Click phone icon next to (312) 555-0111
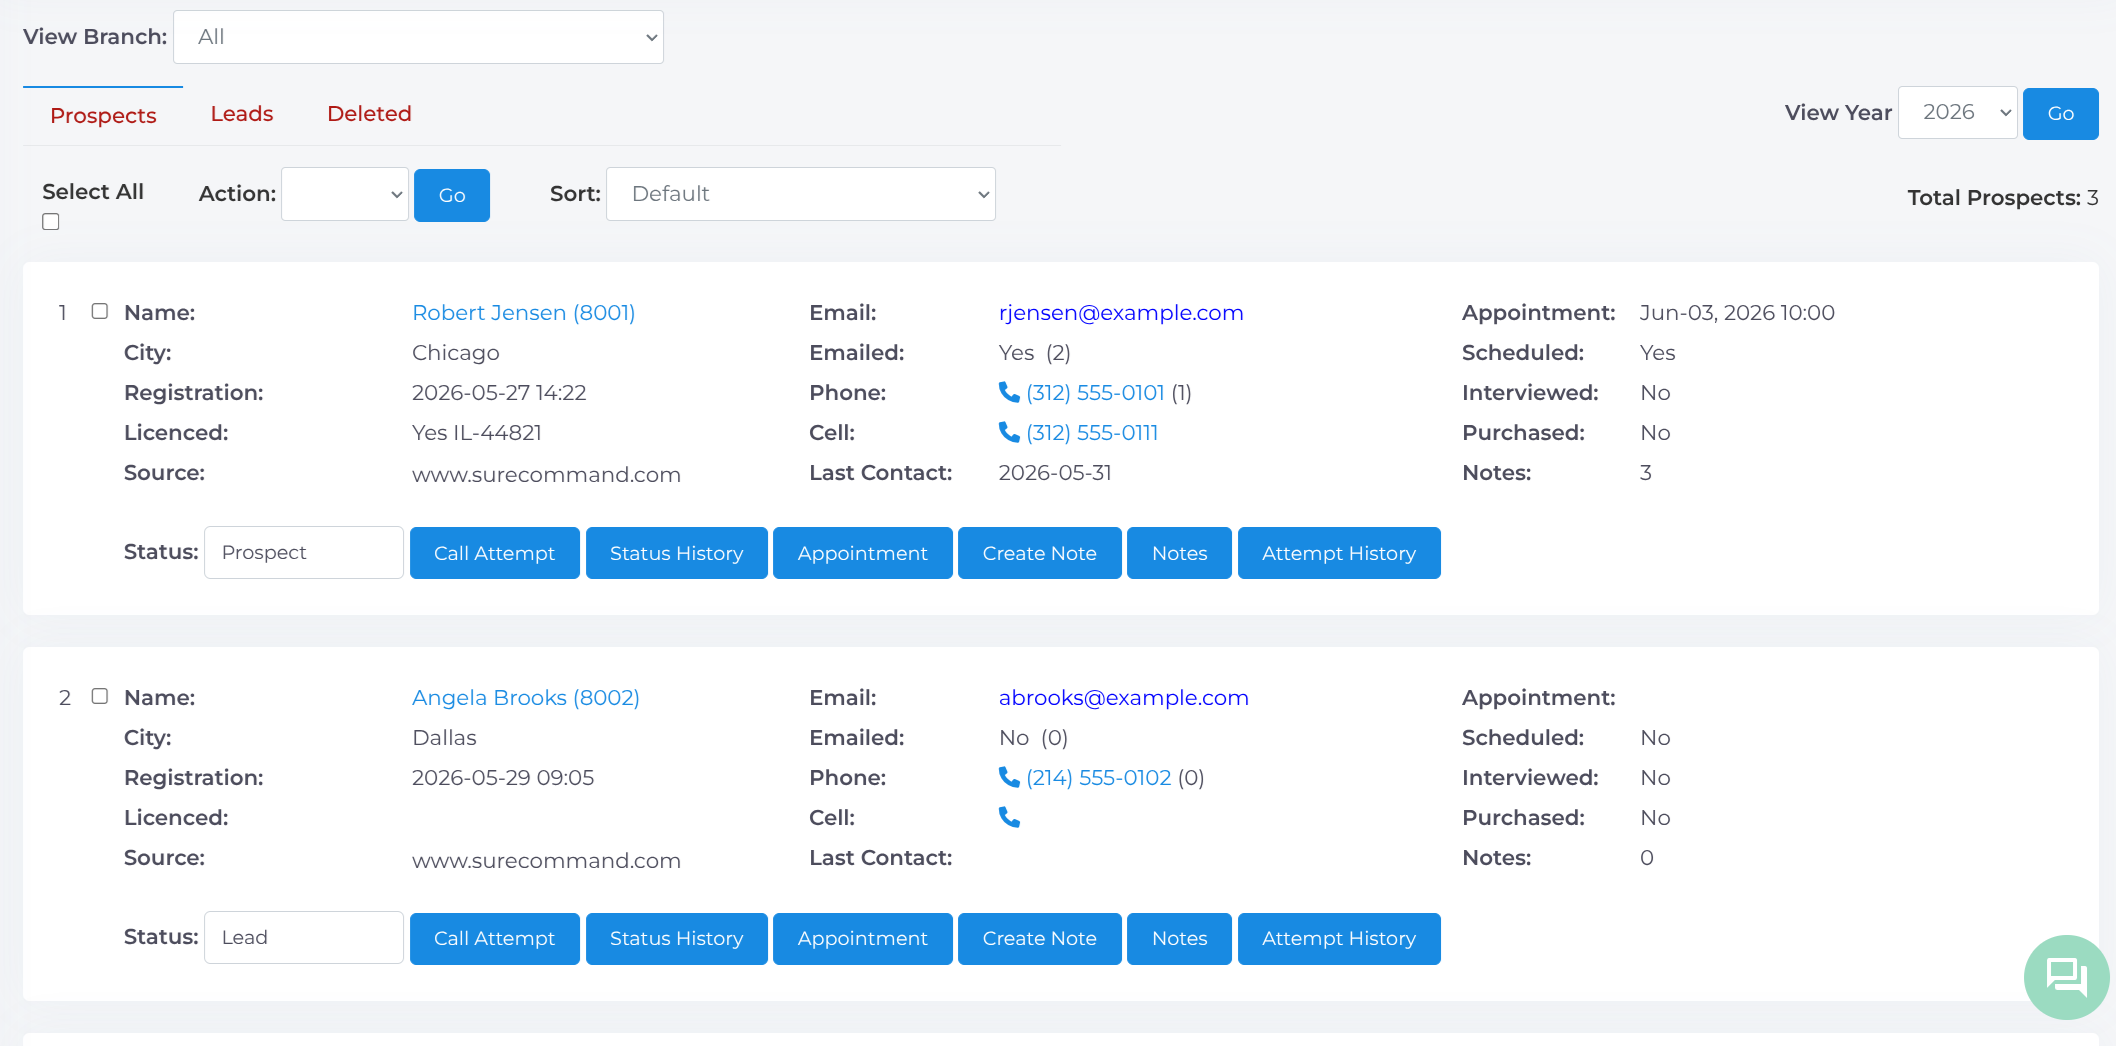The image size is (2116, 1046). tap(1009, 432)
